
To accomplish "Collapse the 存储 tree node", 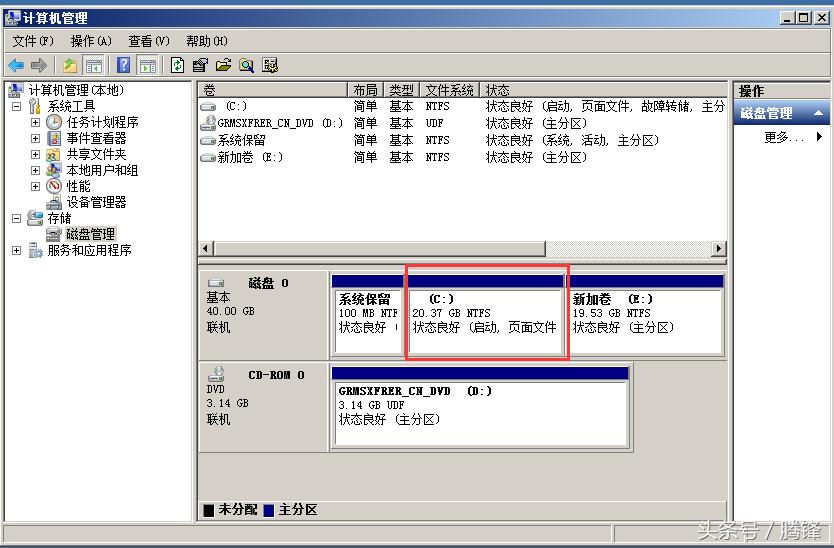I will click(16, 218).
